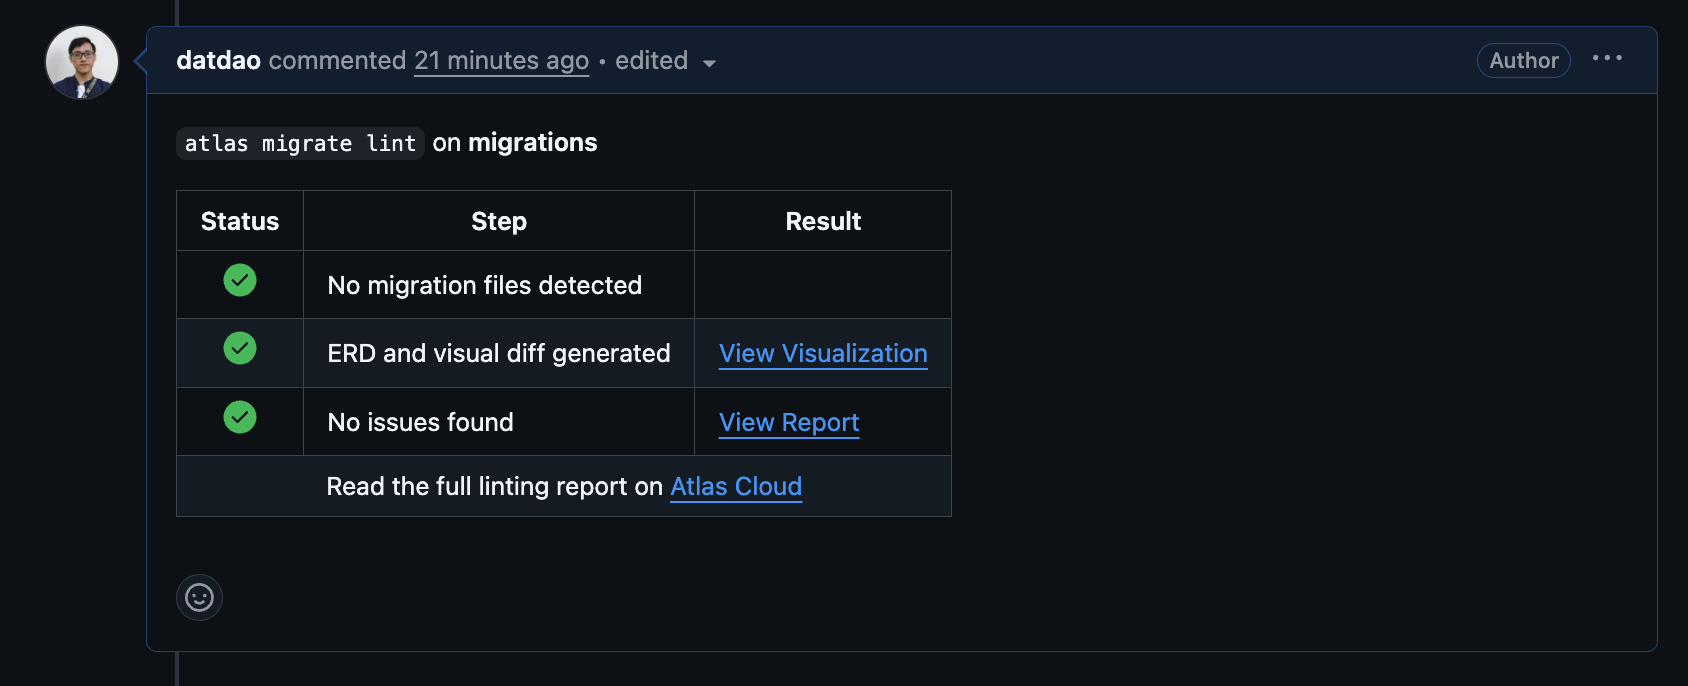Click the Author badge
Image resolution: width=1688 pixels, height=686 pixels.
[x=1523, y=60]
